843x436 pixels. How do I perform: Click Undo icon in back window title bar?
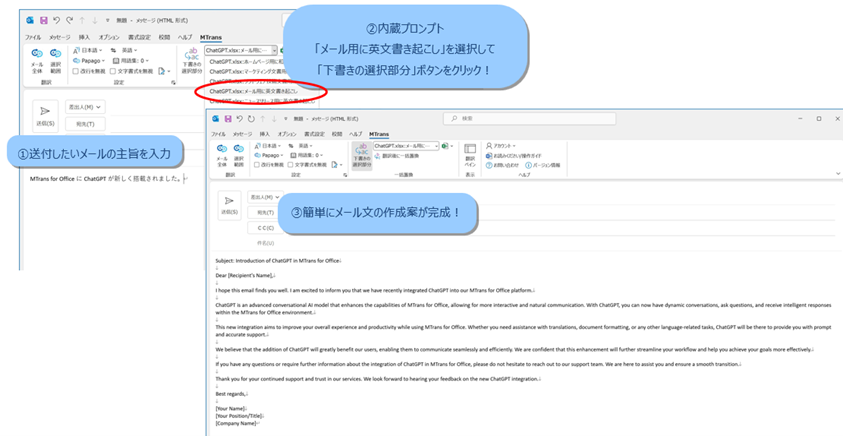click(x=56, y=20)
